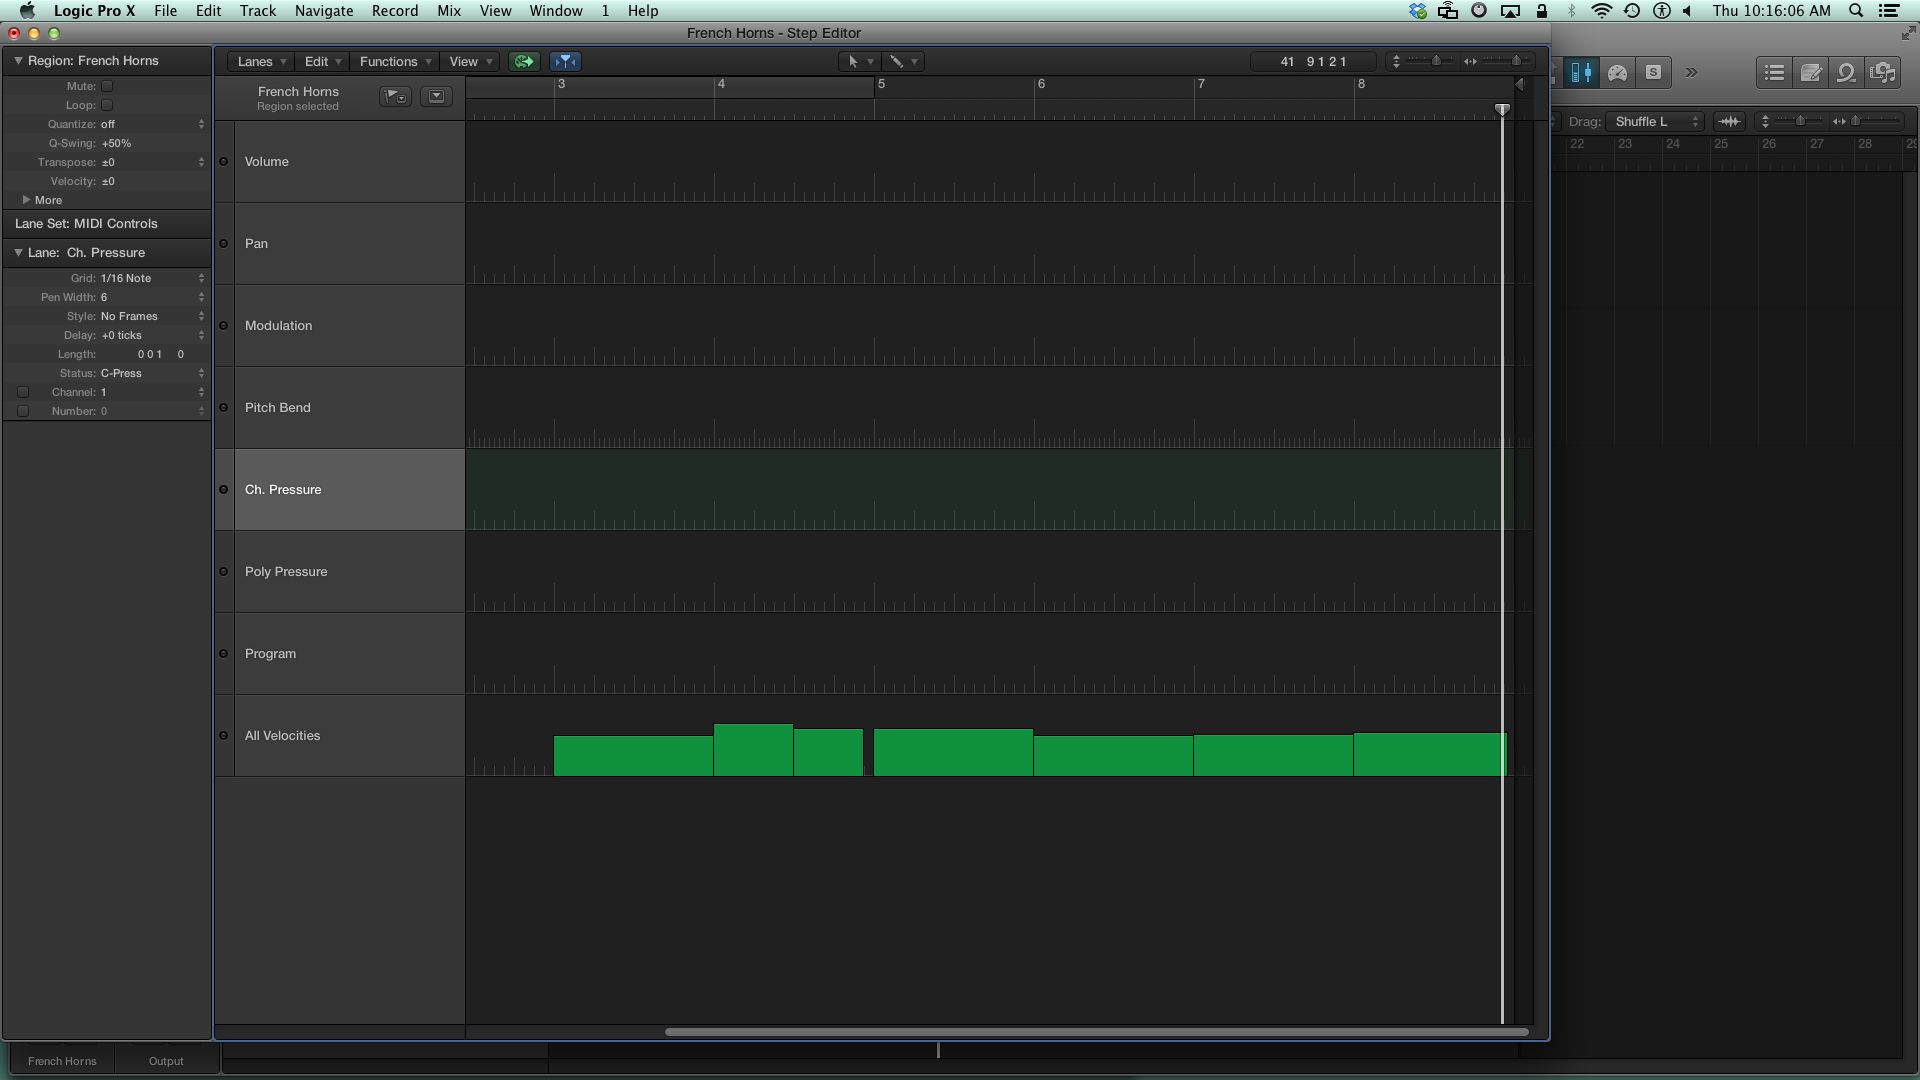
Task: Collapse the Region: French Horns inspector
Action: [x=18, y=61]
